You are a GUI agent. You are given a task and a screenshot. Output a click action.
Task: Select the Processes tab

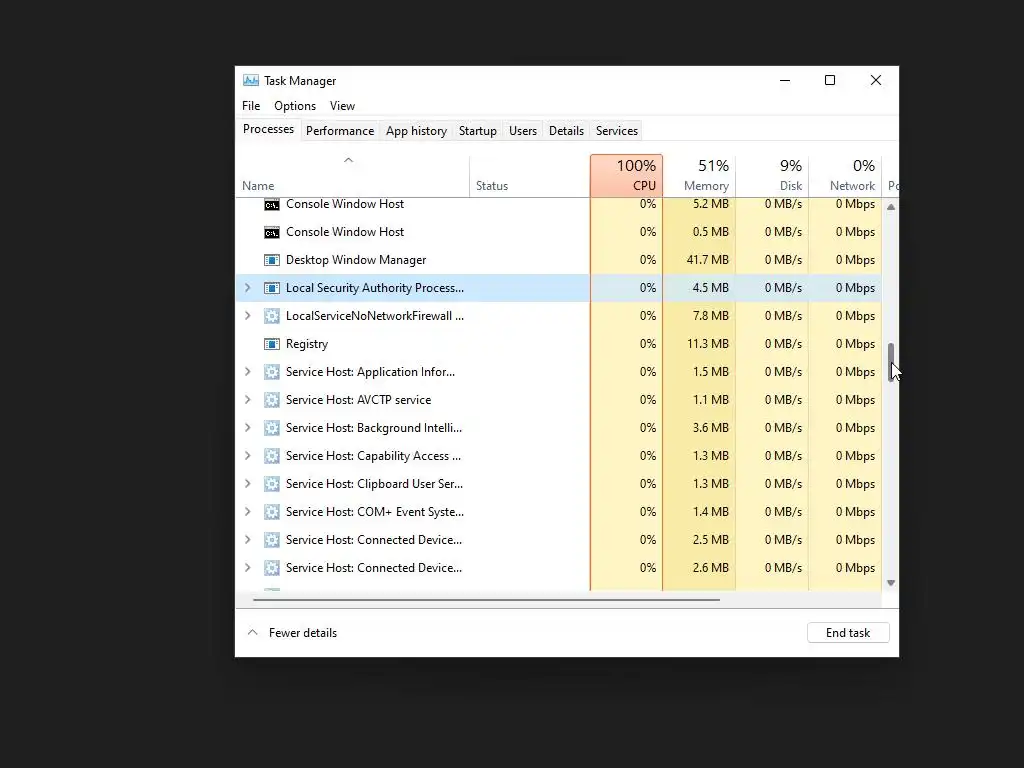pos(268,129)
